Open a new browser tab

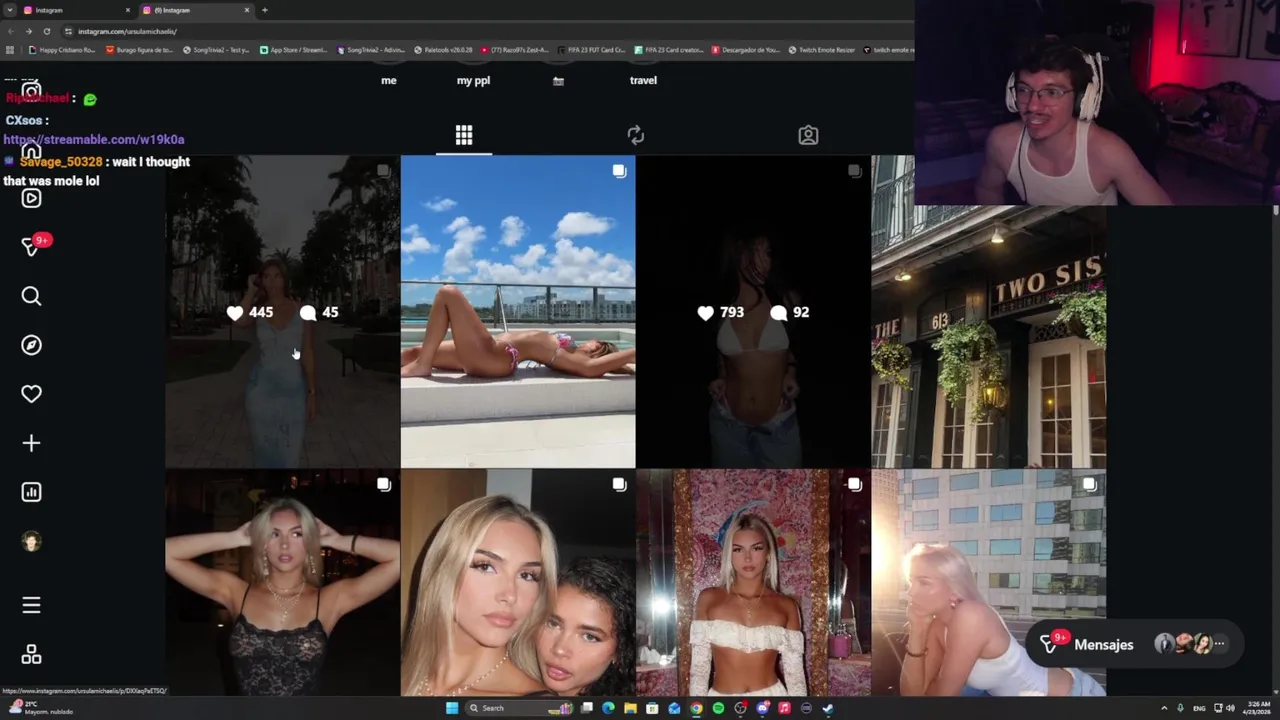pos(264,10)
